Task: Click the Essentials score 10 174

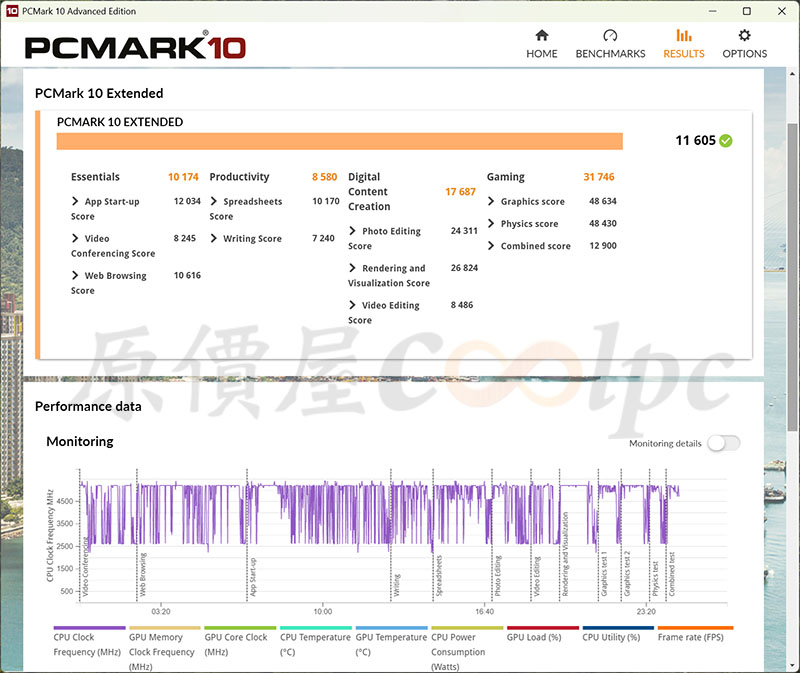Action: pyautogui.click(x=183, y=177)
